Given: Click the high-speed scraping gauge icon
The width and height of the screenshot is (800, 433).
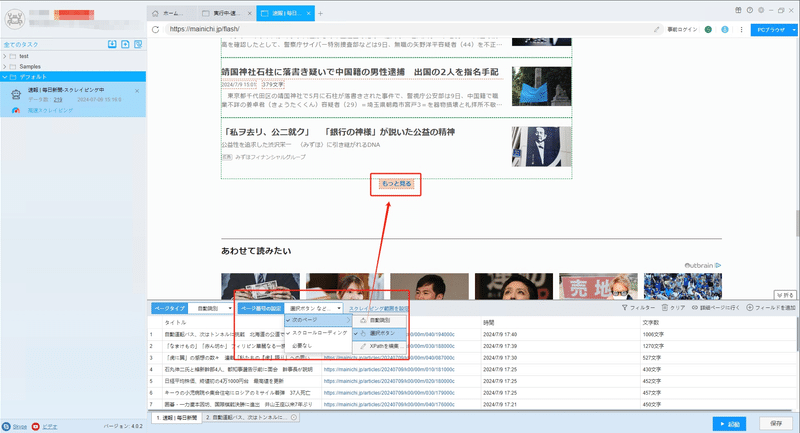Looking at the screenshot, I should click(x=16, y=110).
